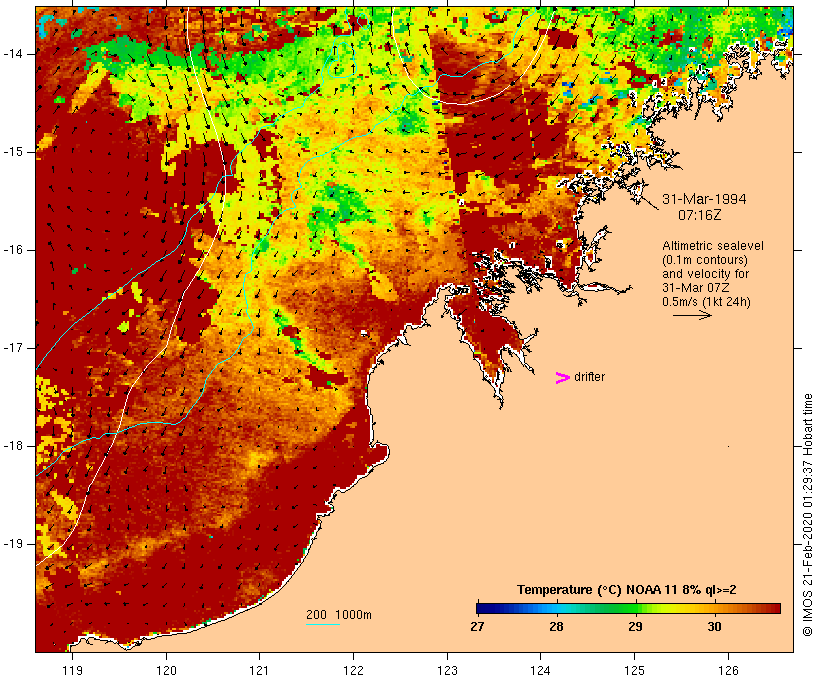The image size is (820, 680).
Task: Click the time label '07:16Z'
Action: [x=700, y=215]
